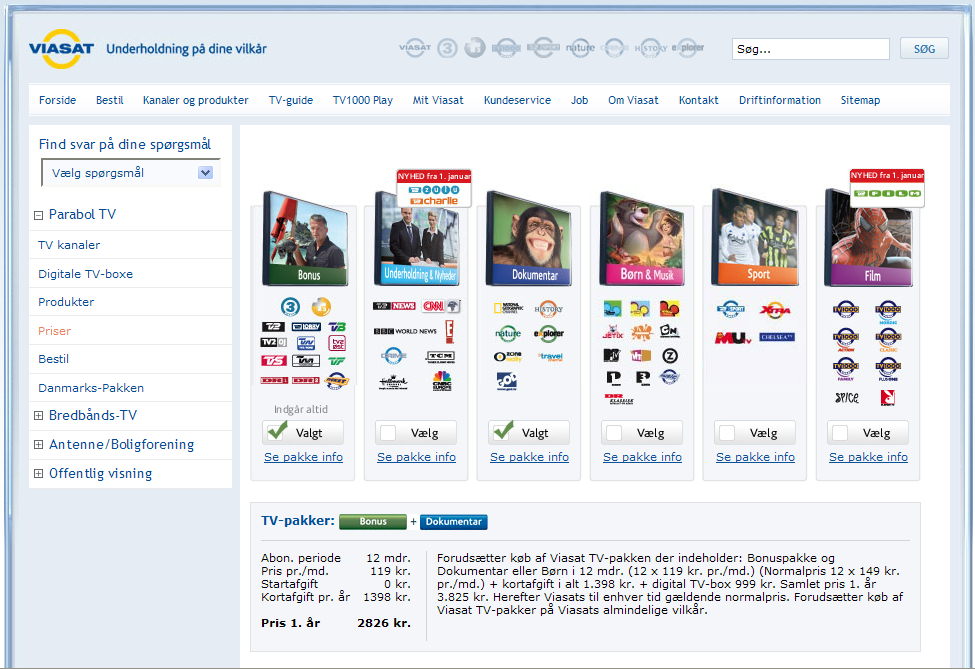Click the SØG search button
This screenshot has width=975, height=669.
(x=924, y=48)
